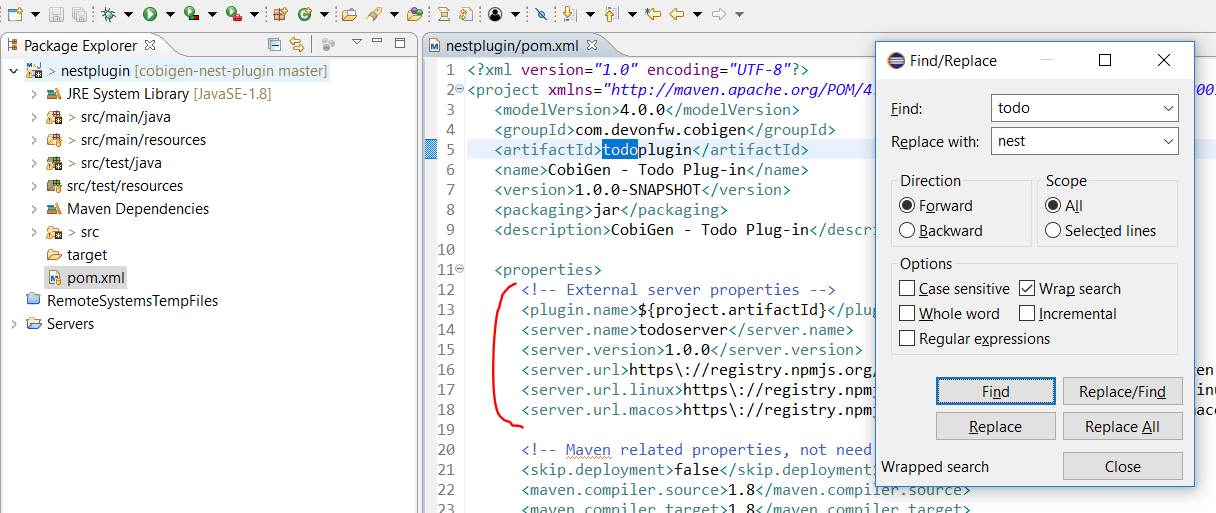Click the Back navigation arrow in toolbar
Viewport: 1216px width, 513px height.
click(677, 14)
